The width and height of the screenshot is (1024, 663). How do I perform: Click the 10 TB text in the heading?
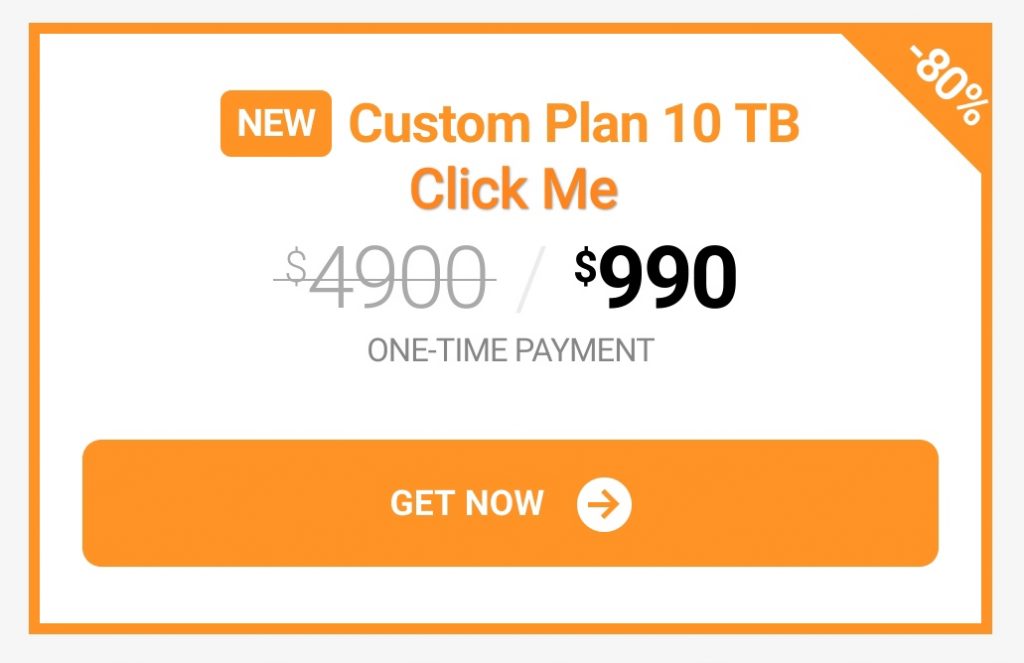[731, 123]
